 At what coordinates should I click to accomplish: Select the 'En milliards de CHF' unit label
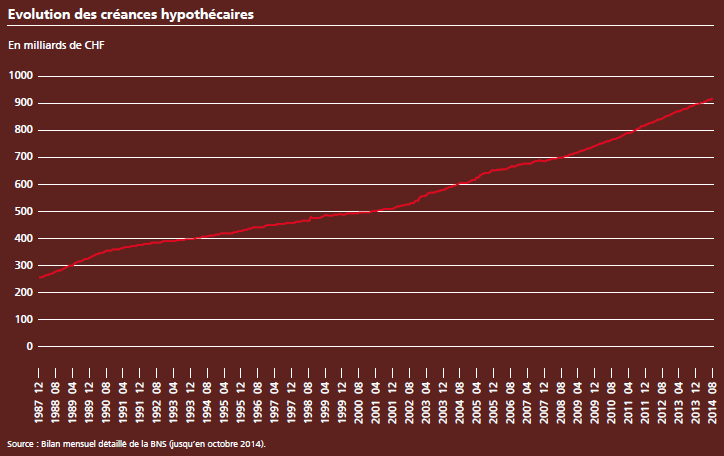(x=57, y=46)
